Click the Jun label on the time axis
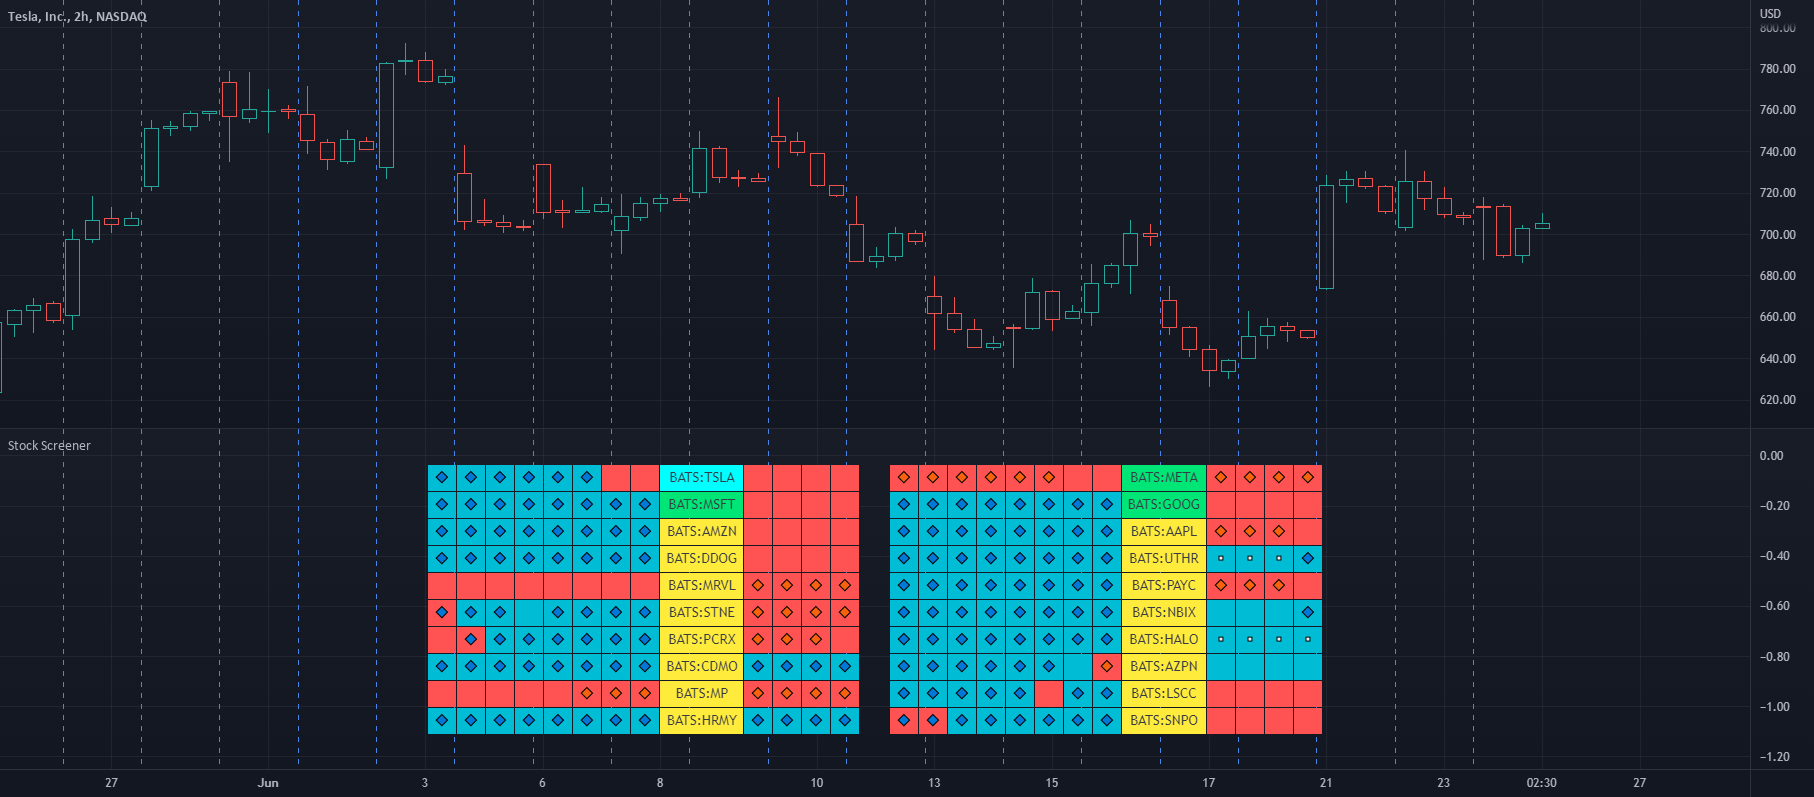The image size is (1814, 797). pyautogui.click(x=268, y=783)
